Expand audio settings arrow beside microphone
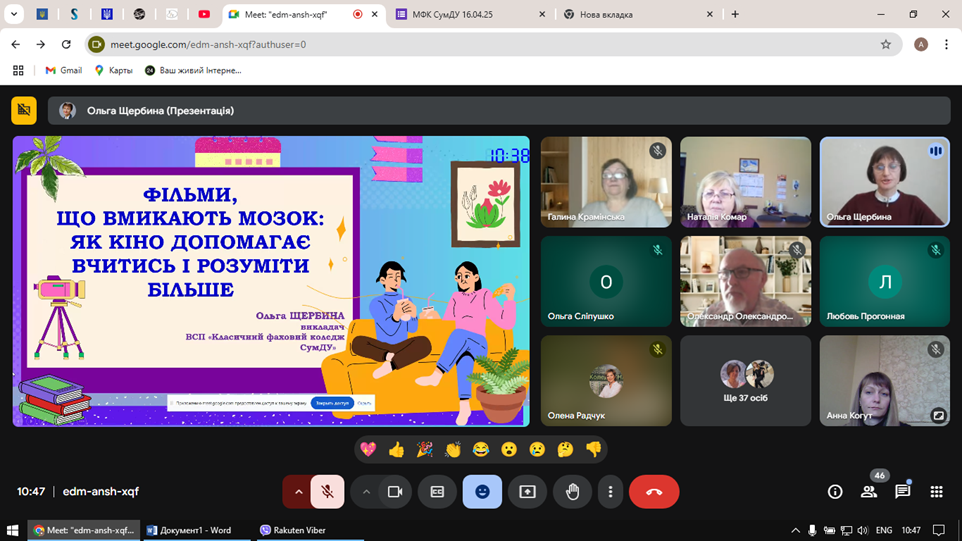 pyautogui.click(x=298, y=492)
